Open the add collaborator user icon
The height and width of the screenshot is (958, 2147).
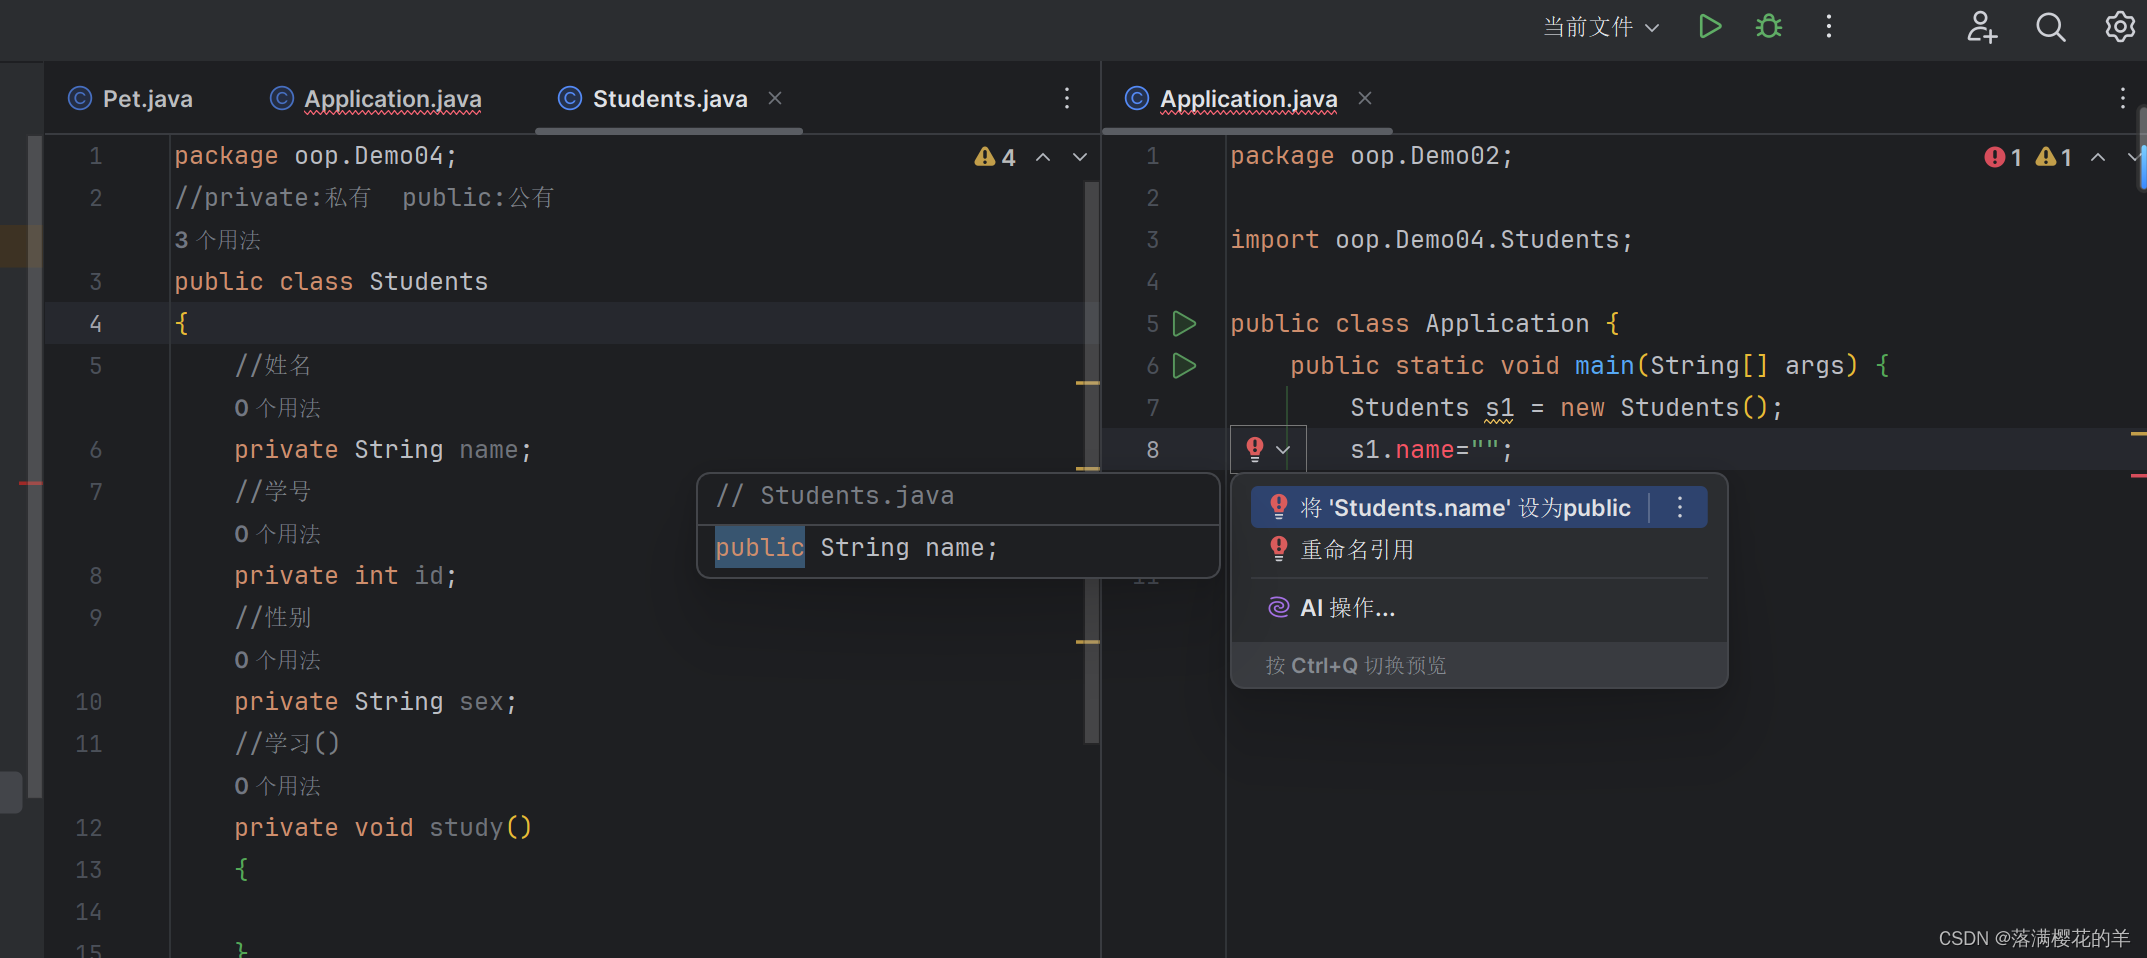[1981, 26]
